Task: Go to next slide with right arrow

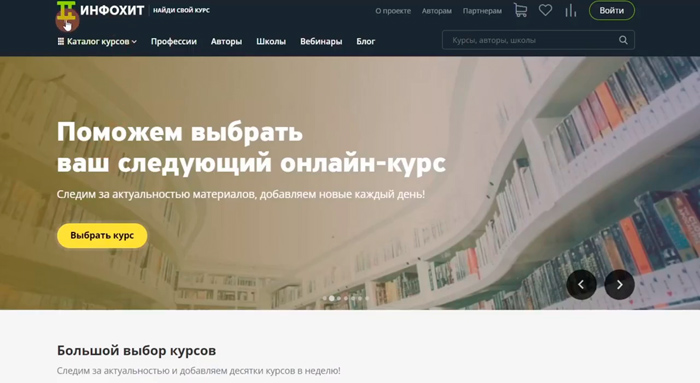Action: (619, 284)
